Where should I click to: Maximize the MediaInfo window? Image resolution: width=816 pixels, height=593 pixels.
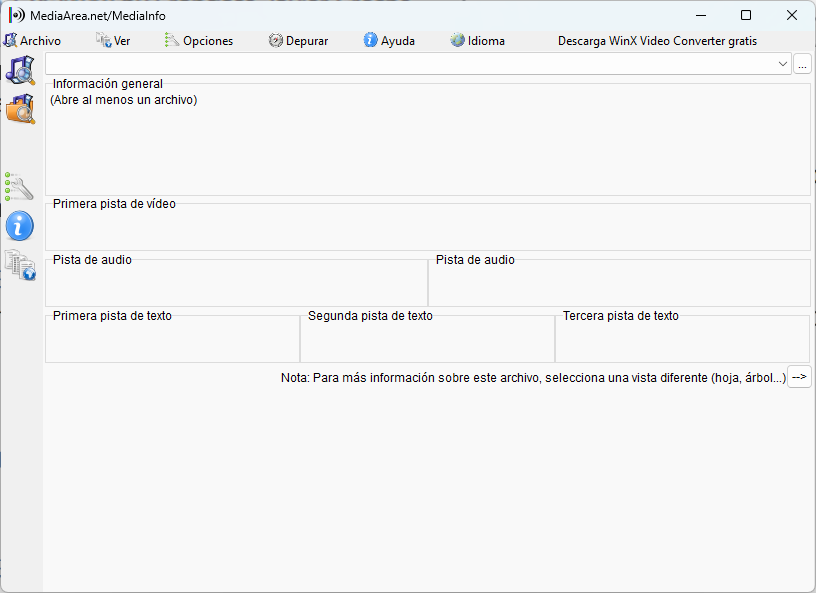[x=746, y=15]
